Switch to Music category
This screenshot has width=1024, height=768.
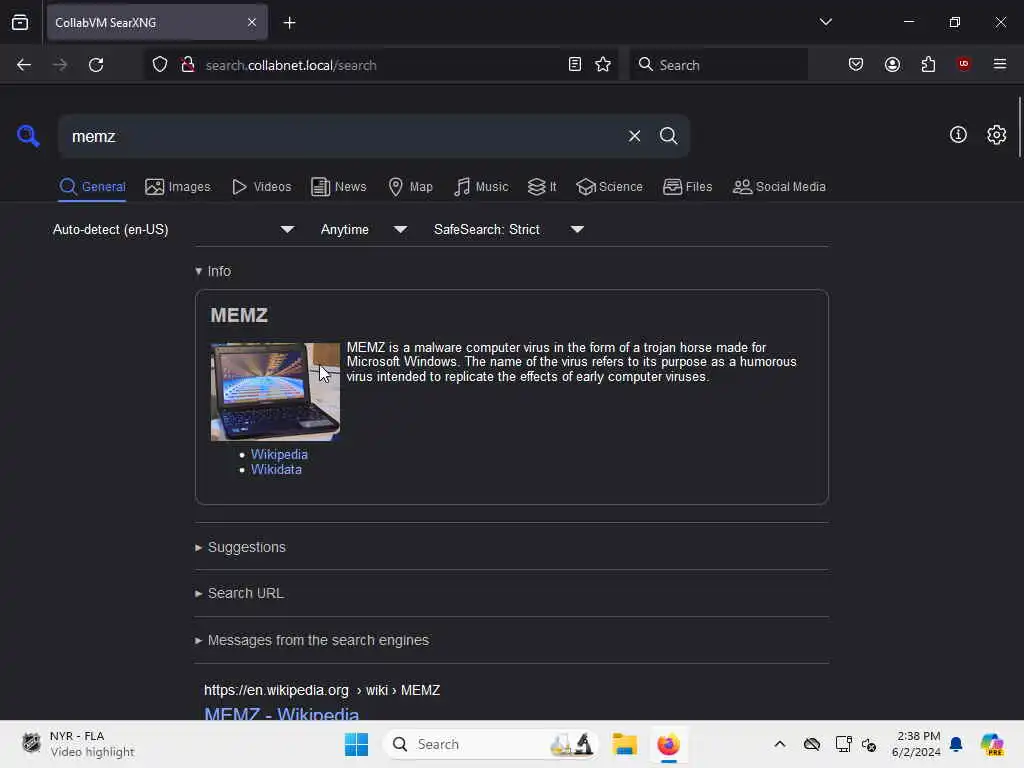[481, 187]
